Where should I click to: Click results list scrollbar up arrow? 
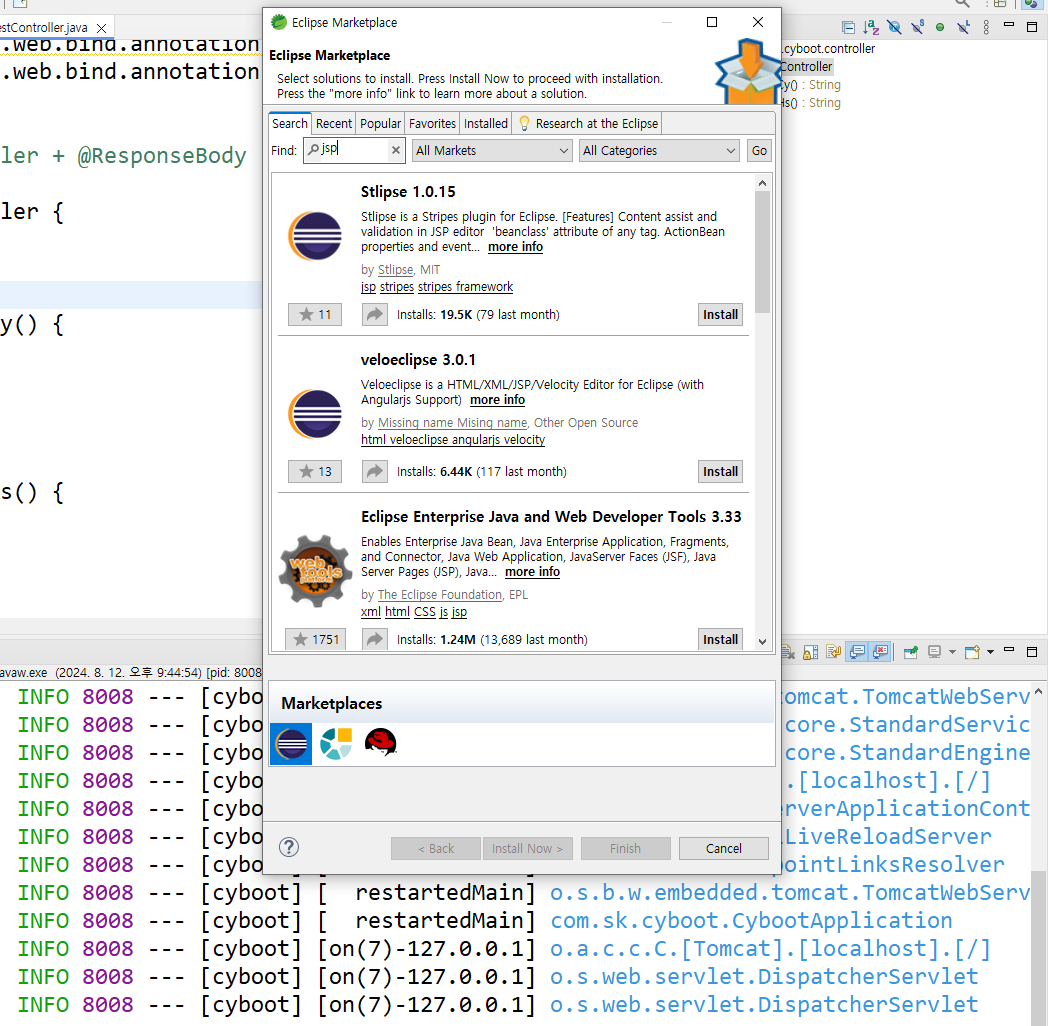[762, 183]
